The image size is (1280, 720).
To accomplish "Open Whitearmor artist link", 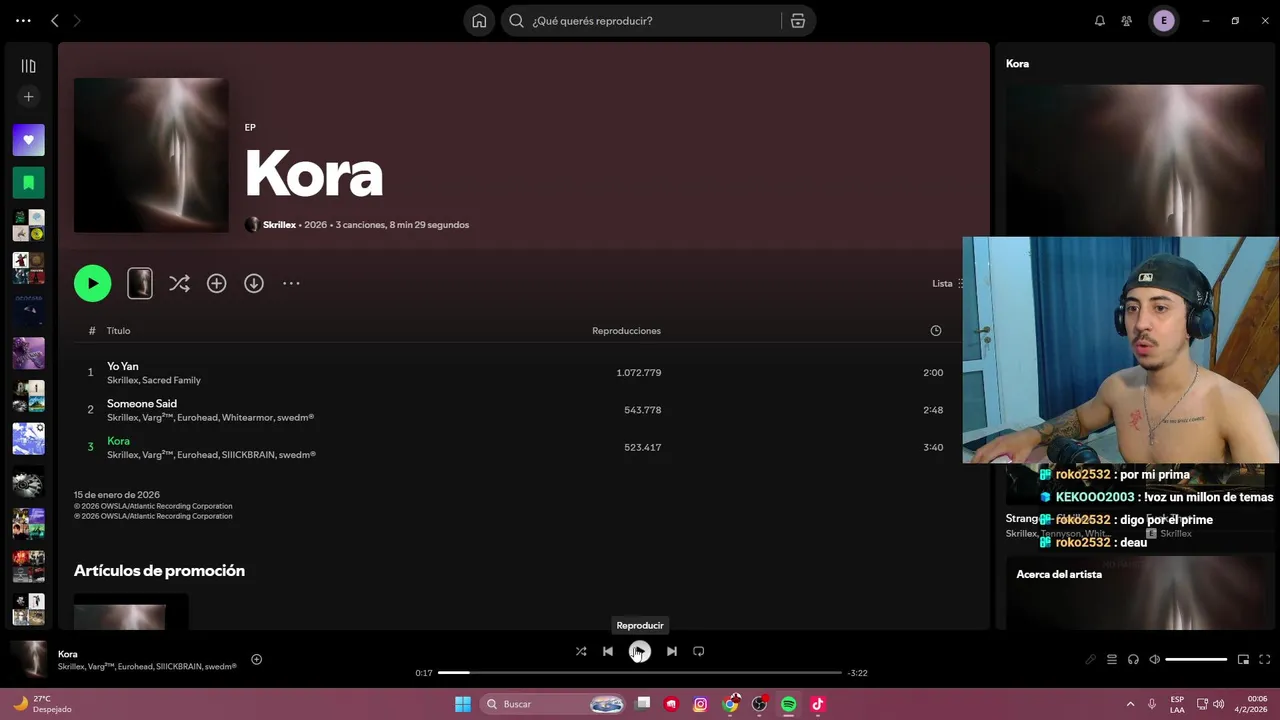I will [247, 417].
